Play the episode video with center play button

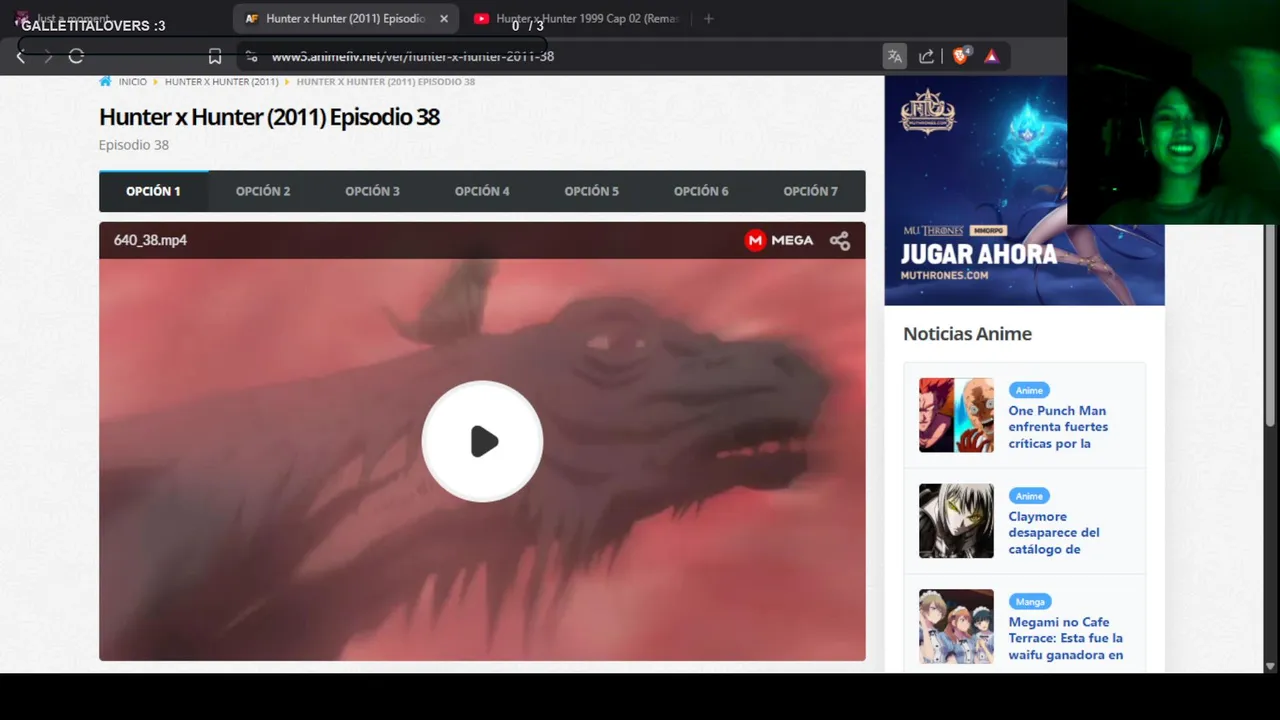[482, 441]
